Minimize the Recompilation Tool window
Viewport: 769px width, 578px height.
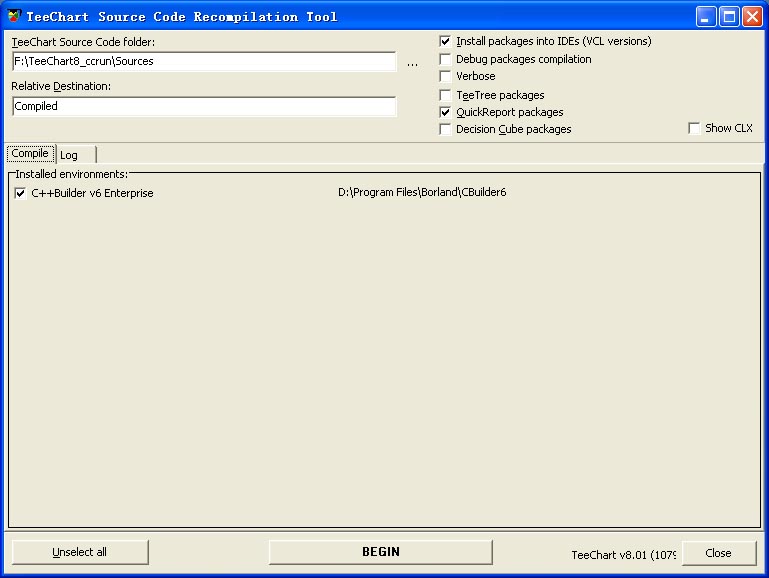pos(707,16)
